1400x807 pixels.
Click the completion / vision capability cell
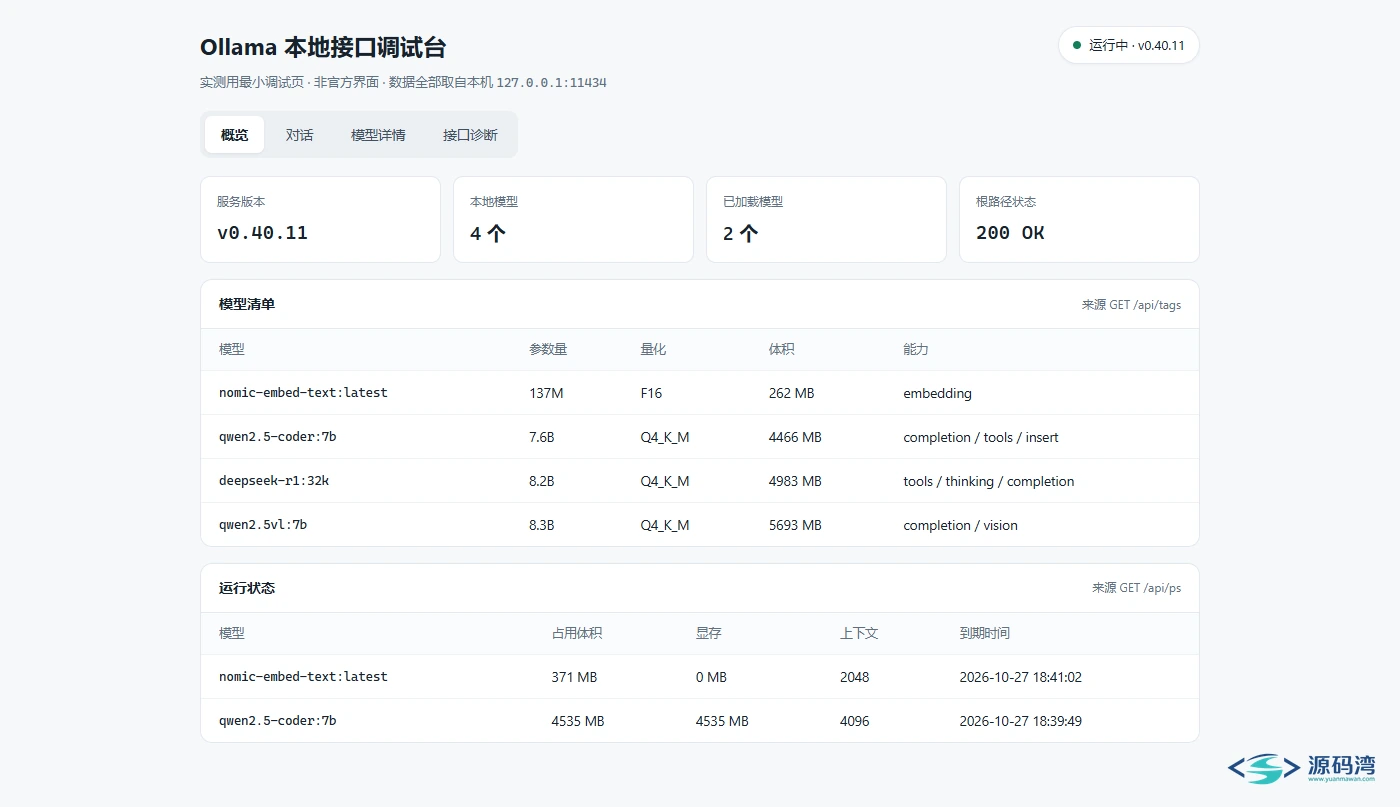pyautogui.click(x=960, y=526)
